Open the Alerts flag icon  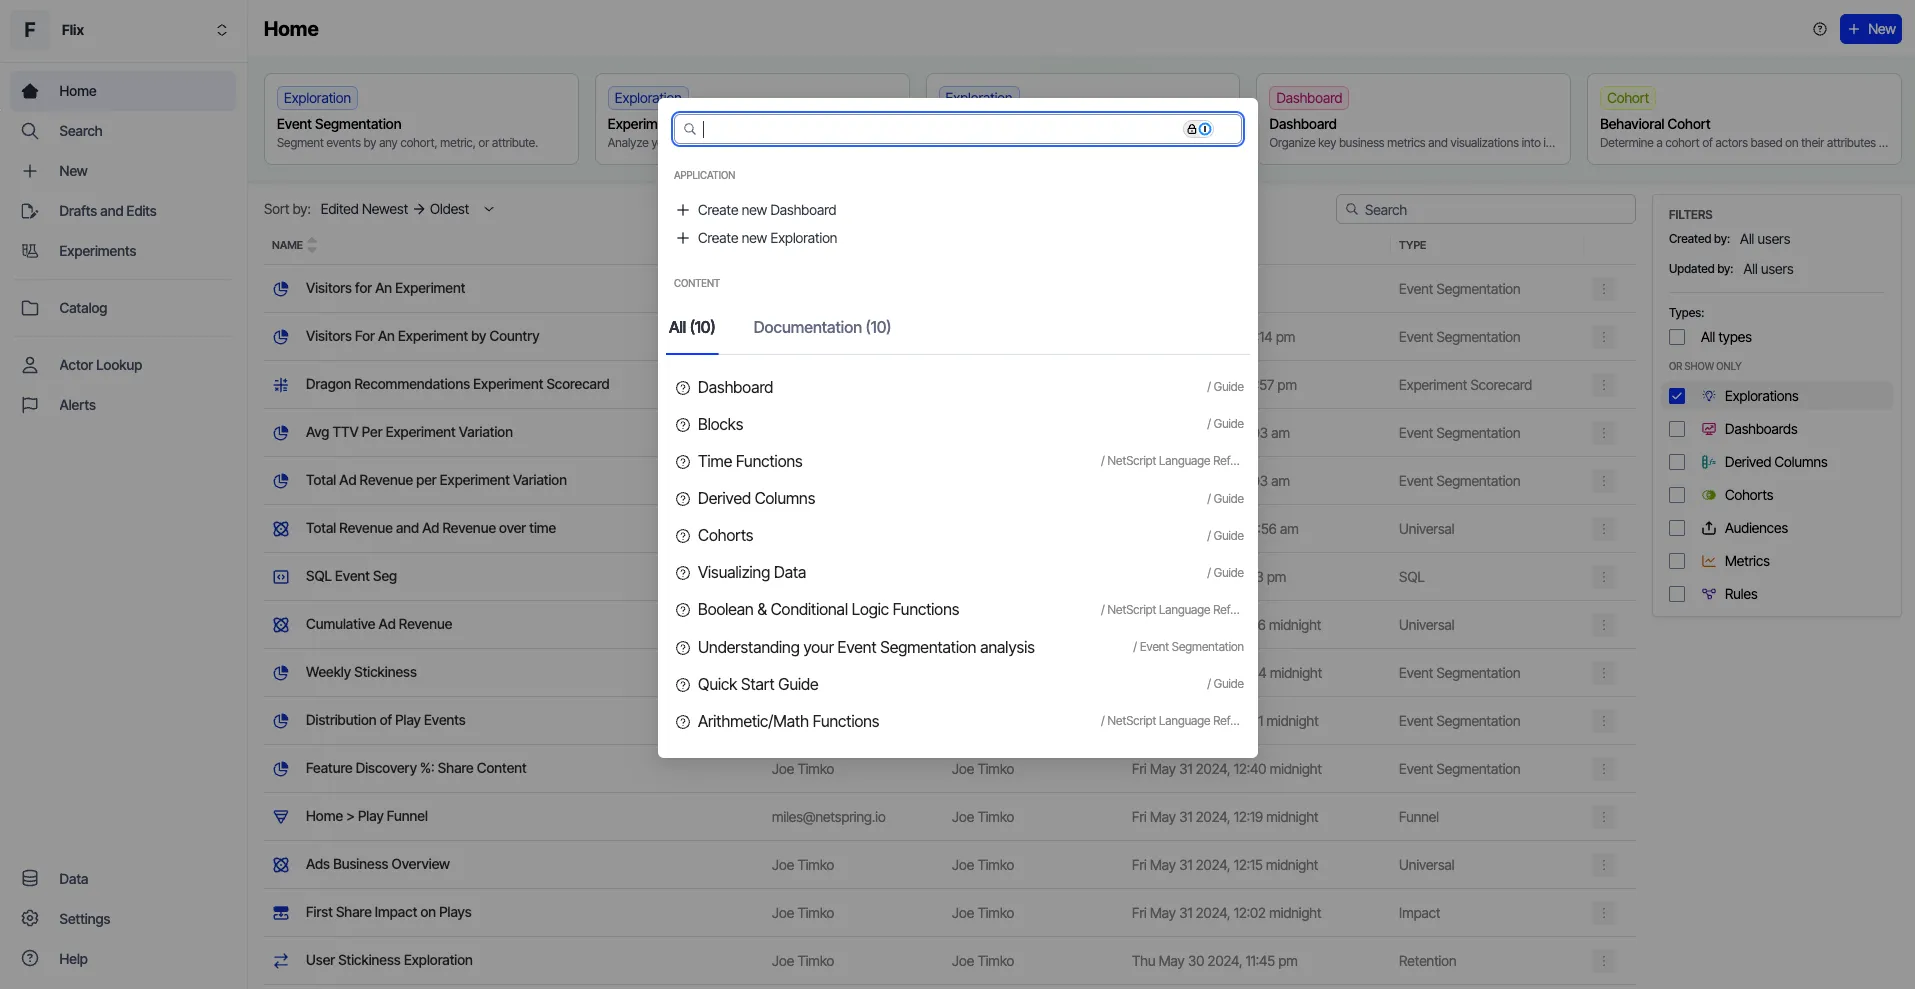pyautogui.click(x=30, y=405)
